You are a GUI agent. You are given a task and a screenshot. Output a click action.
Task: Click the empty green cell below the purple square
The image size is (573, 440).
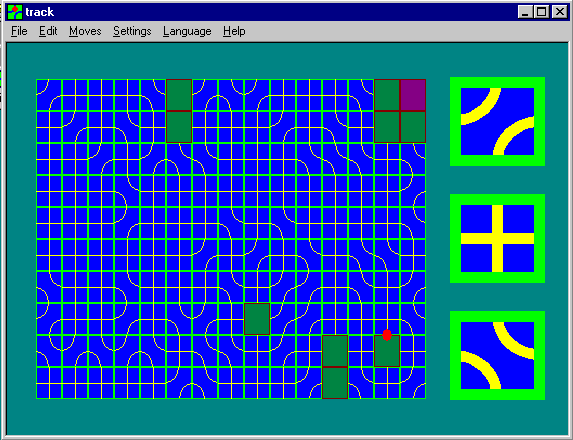click(413, 127)
